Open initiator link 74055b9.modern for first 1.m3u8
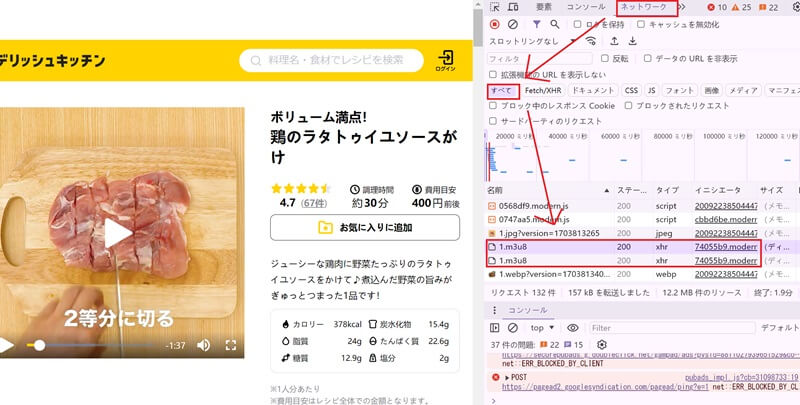The image size is (800, 405). click(726, 247)
